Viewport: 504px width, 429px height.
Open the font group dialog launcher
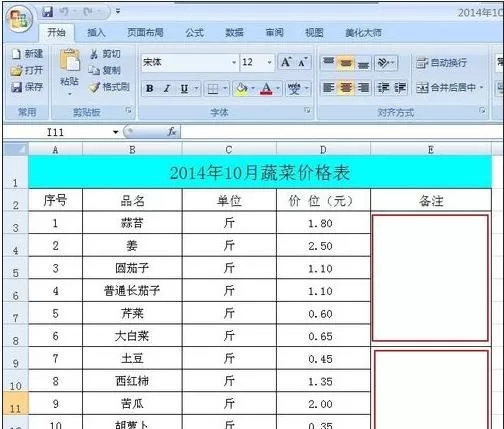[308, 110]
